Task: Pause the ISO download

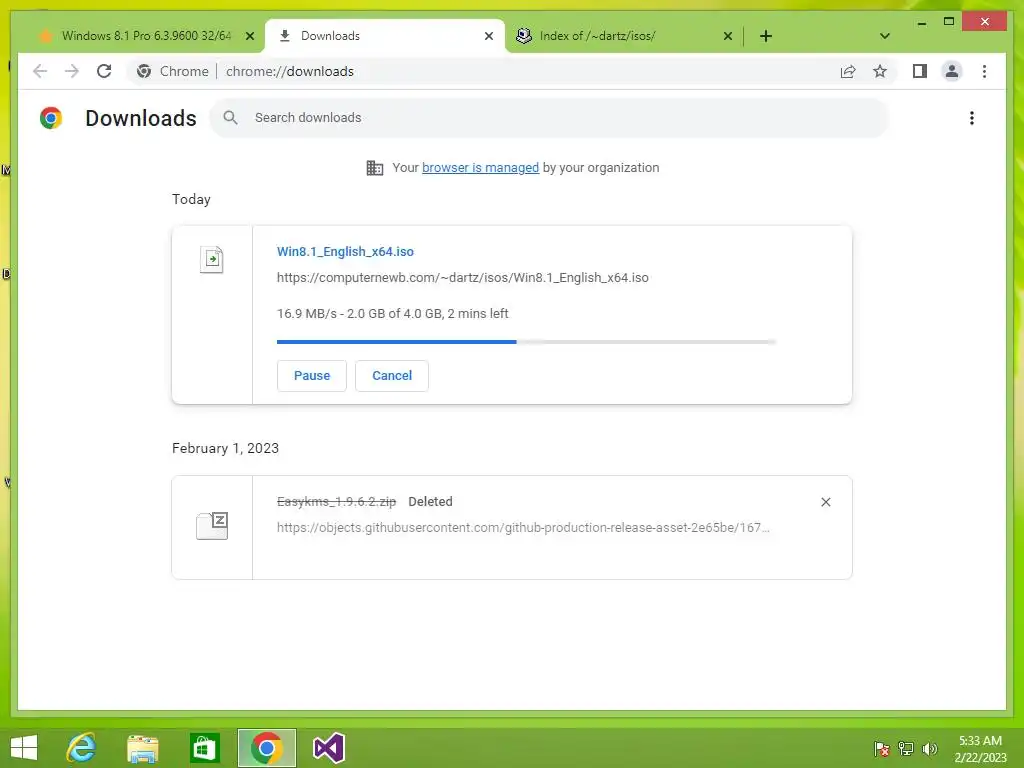Action: coord(312,376)
